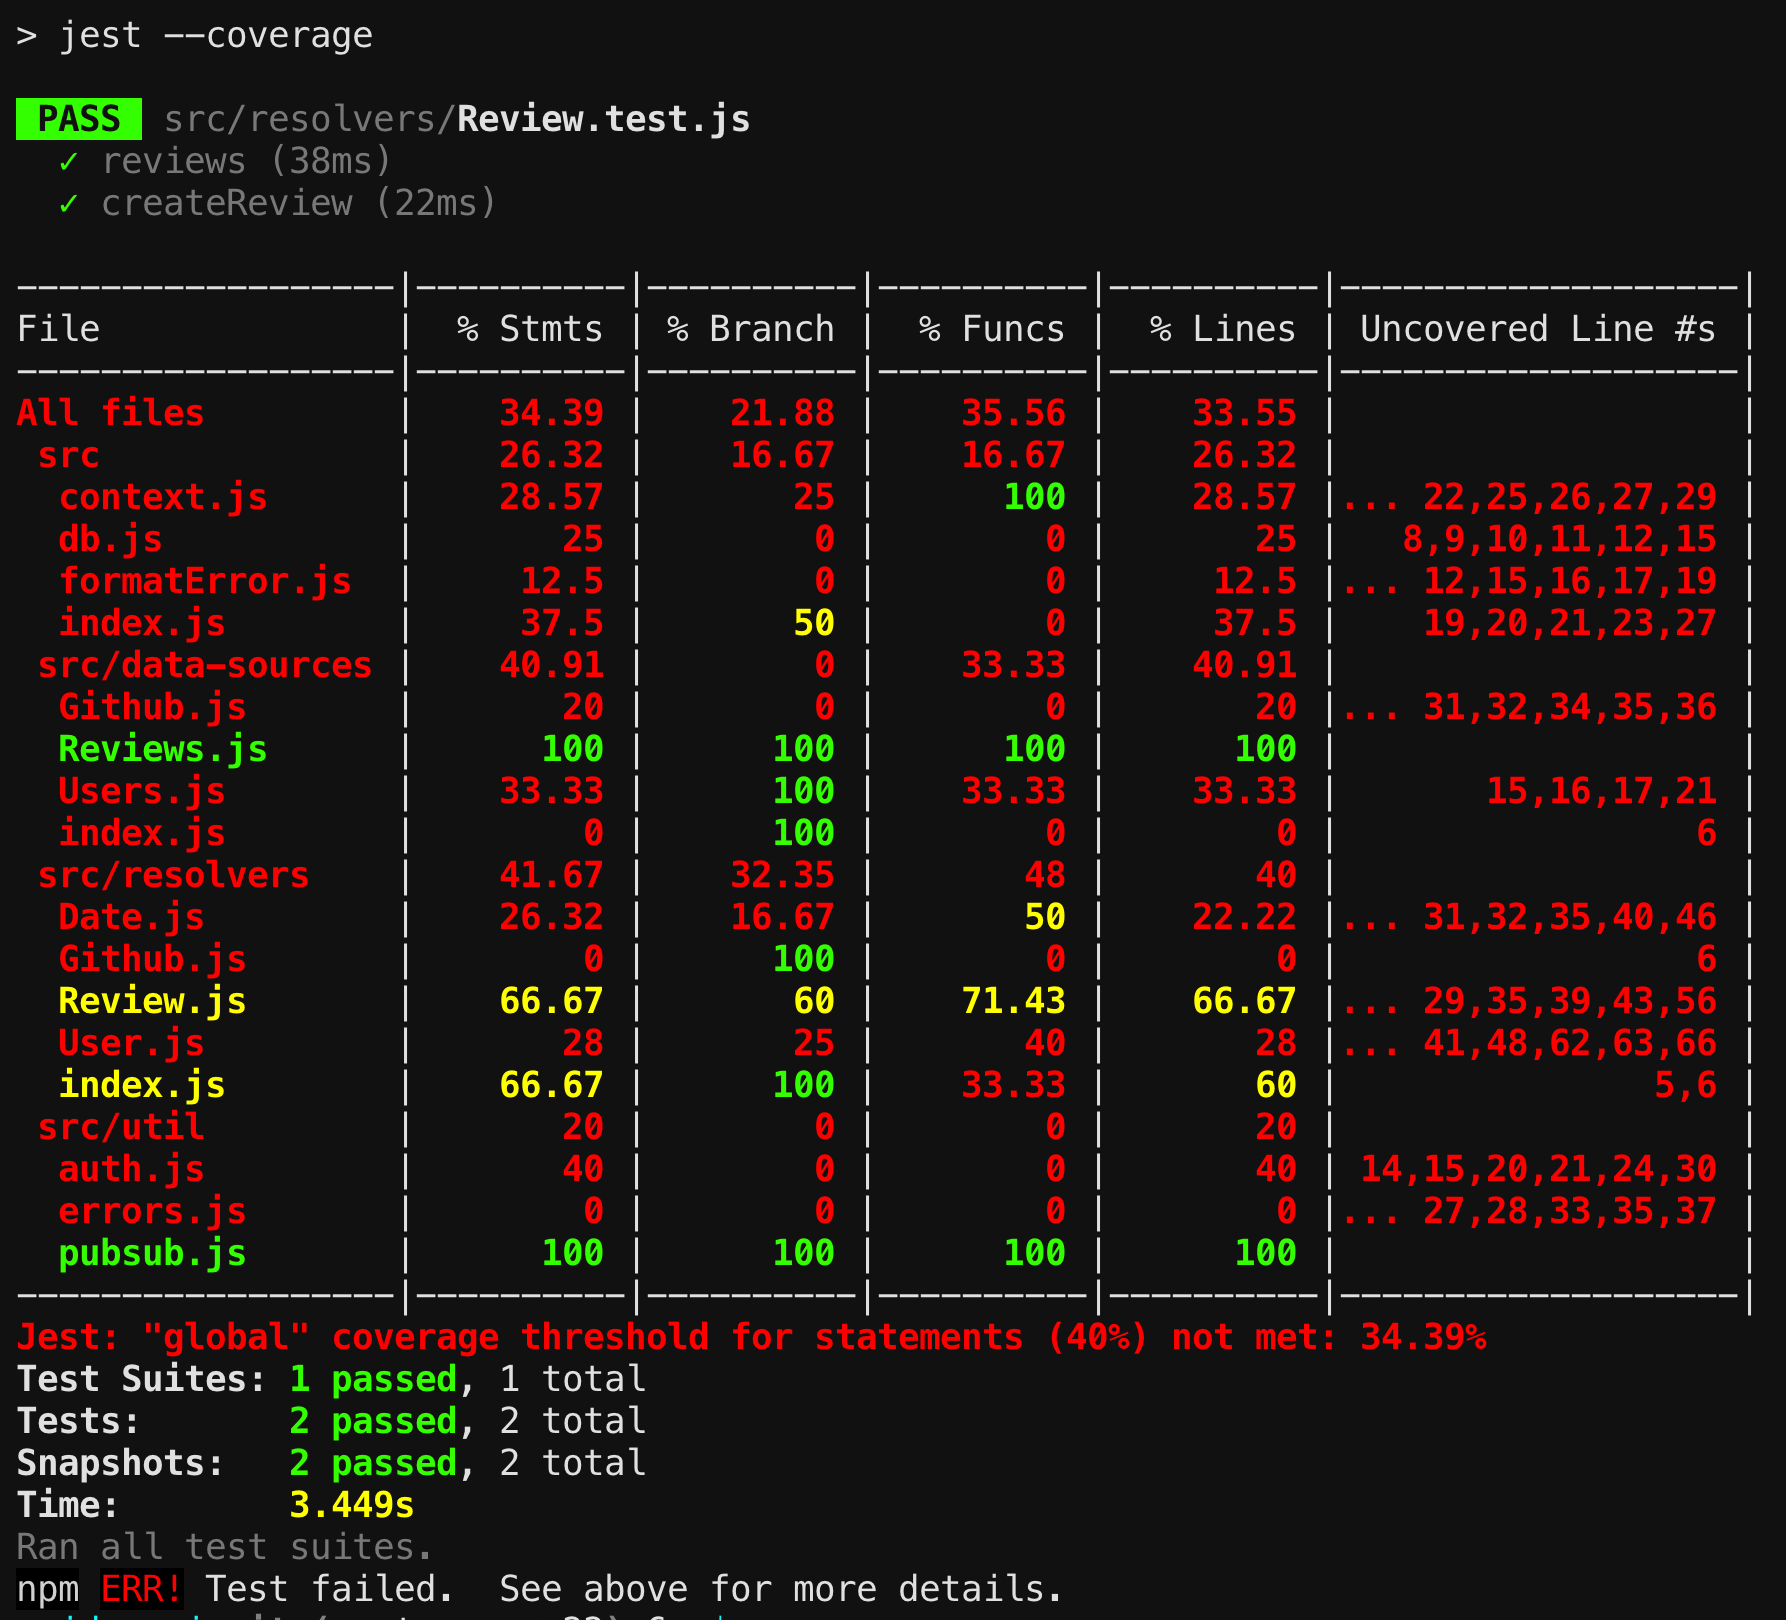
Task: Click the green 100 funcs value for context.js
Action: coord(1034,497)
